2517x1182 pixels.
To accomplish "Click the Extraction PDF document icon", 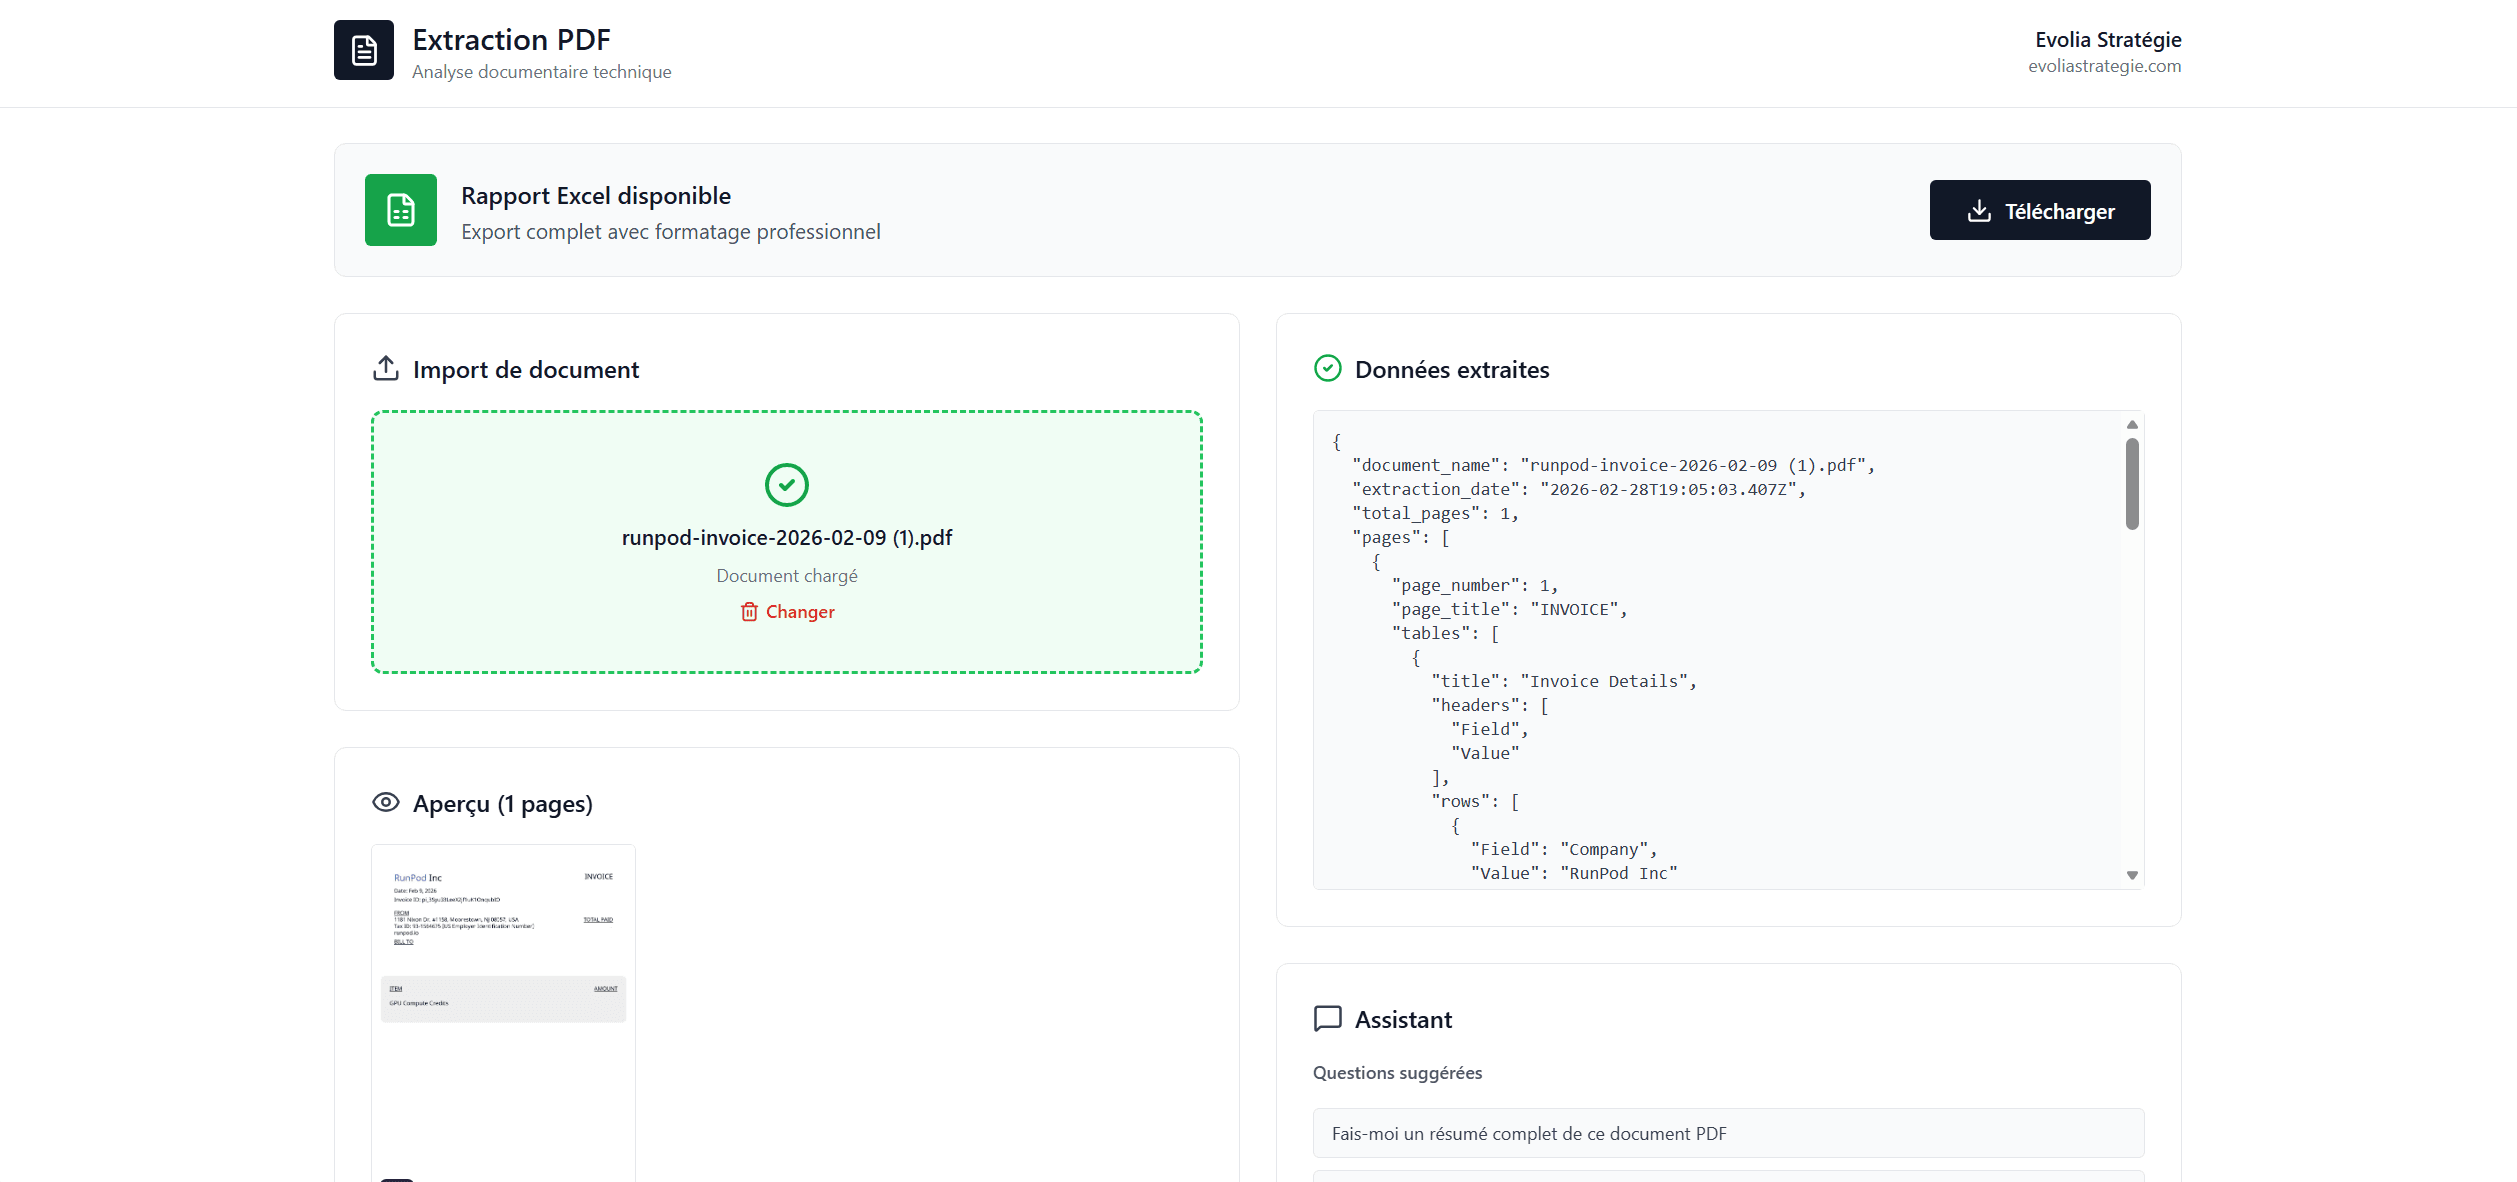I will point(363,49).
